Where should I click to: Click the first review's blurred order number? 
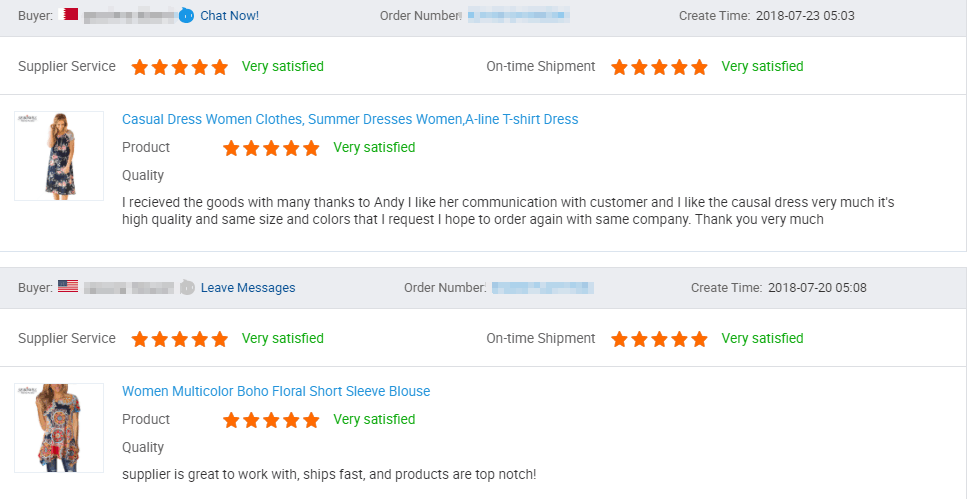[x=518, y=15]
